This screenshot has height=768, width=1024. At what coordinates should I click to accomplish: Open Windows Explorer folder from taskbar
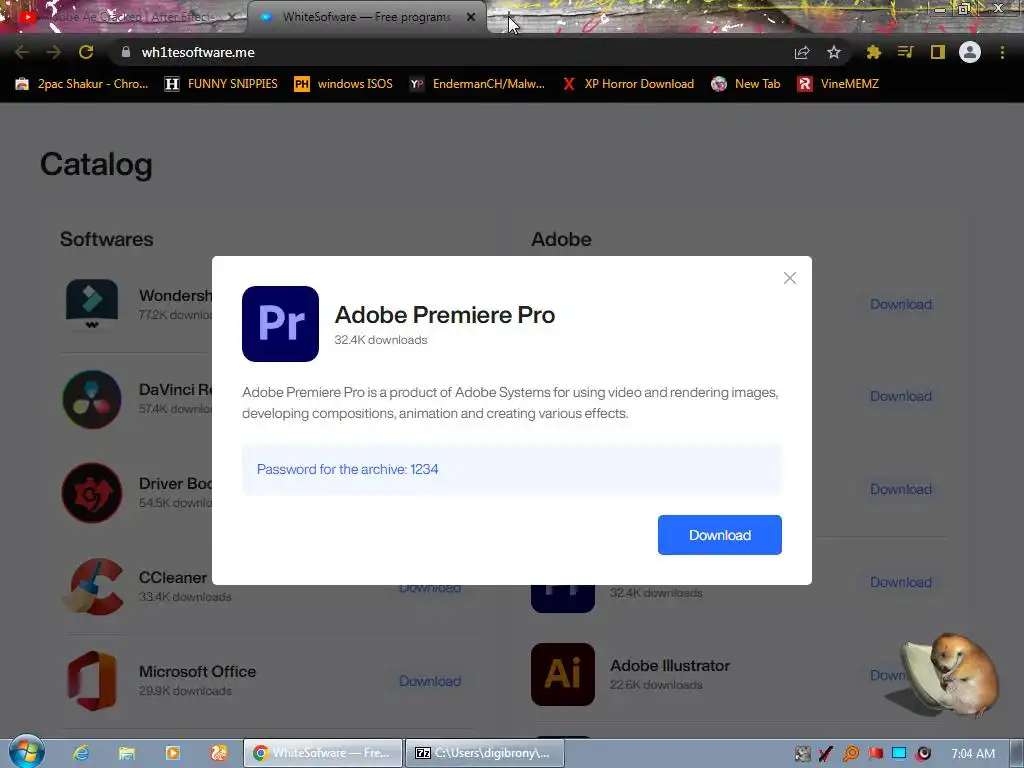pyautogui.click(x=127, y=753)
